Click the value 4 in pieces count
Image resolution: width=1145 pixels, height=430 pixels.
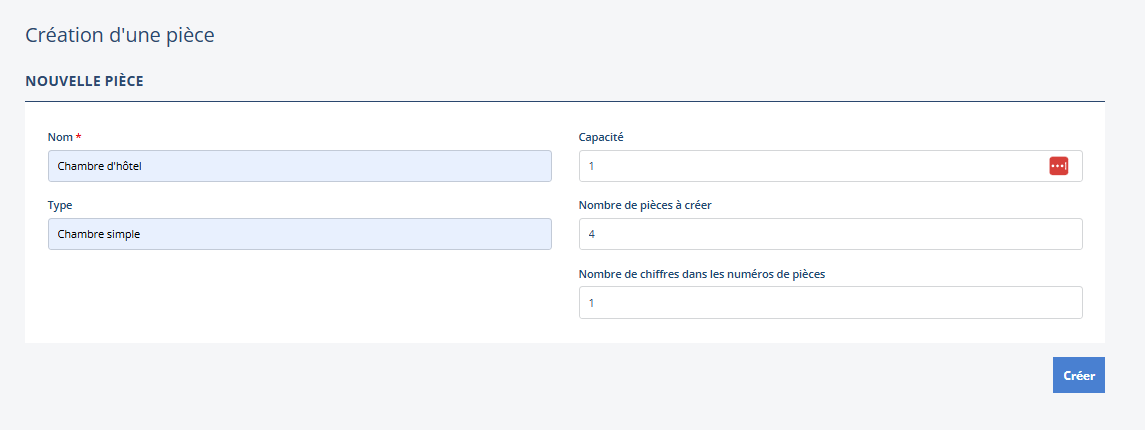click(x=592, y=234)
